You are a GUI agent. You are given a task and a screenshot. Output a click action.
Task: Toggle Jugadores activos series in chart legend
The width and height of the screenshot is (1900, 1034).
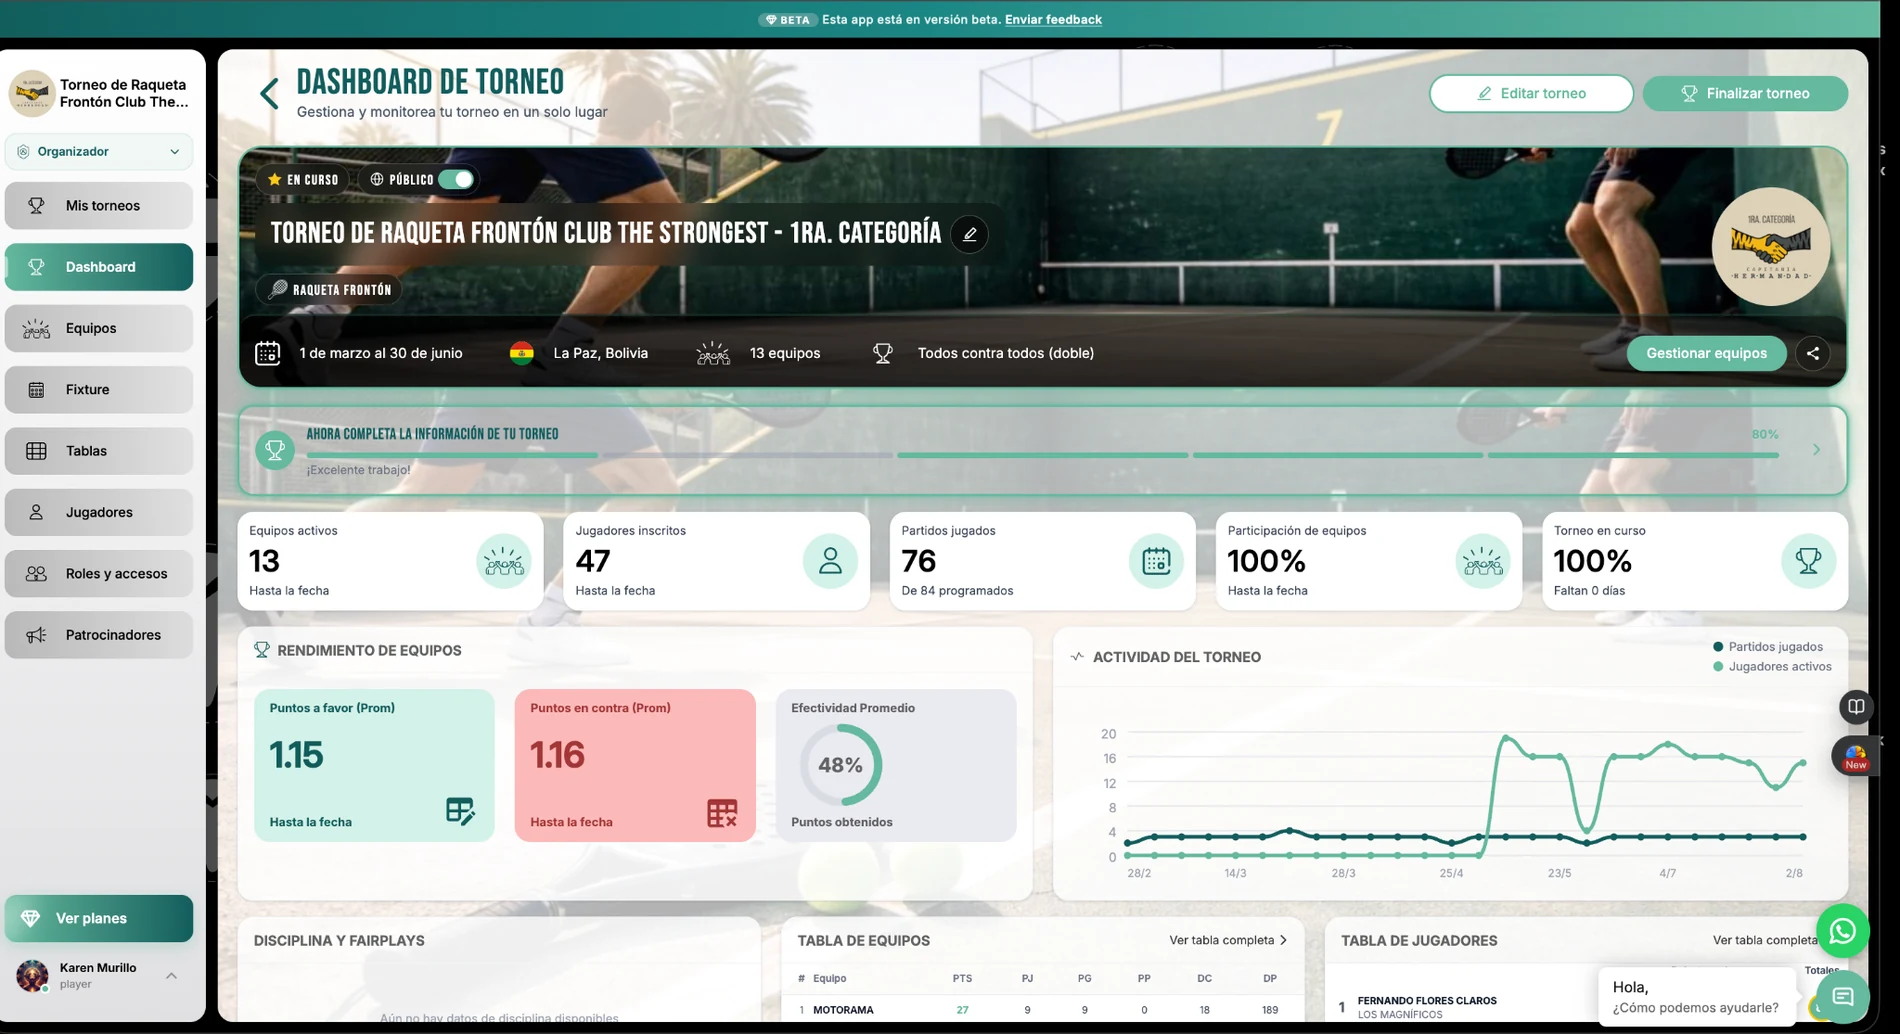1772,667
